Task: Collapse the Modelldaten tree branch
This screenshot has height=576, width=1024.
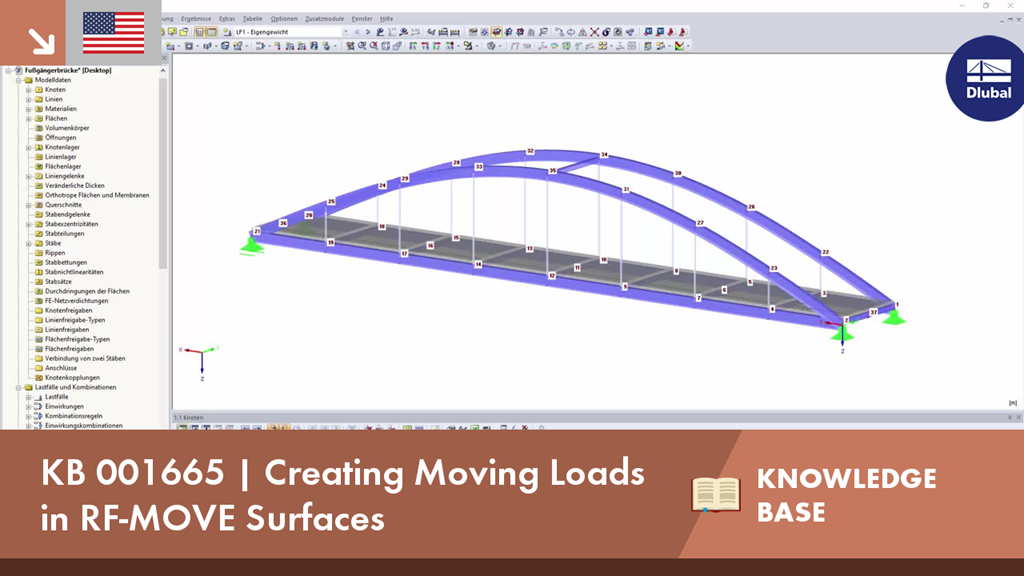Action: [19, 80]
